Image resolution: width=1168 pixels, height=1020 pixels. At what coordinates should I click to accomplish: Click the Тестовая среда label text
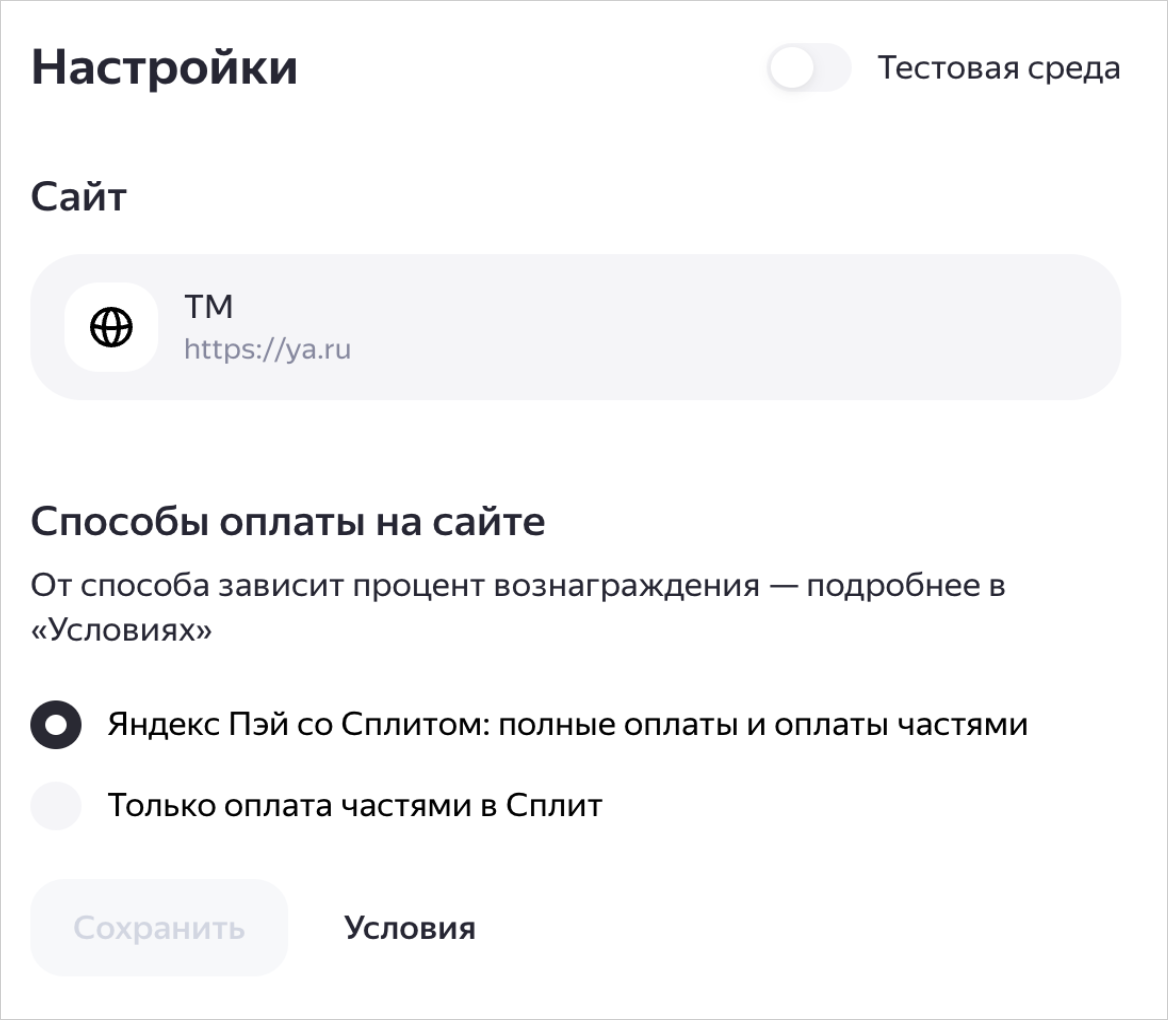(x=999, y=68)
